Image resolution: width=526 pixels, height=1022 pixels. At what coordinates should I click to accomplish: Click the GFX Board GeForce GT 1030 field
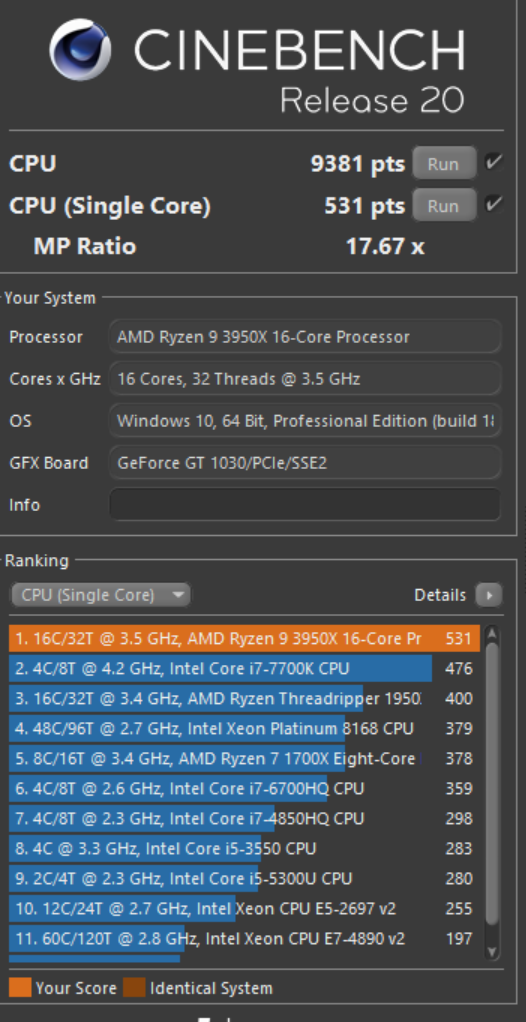click(305, 463)
